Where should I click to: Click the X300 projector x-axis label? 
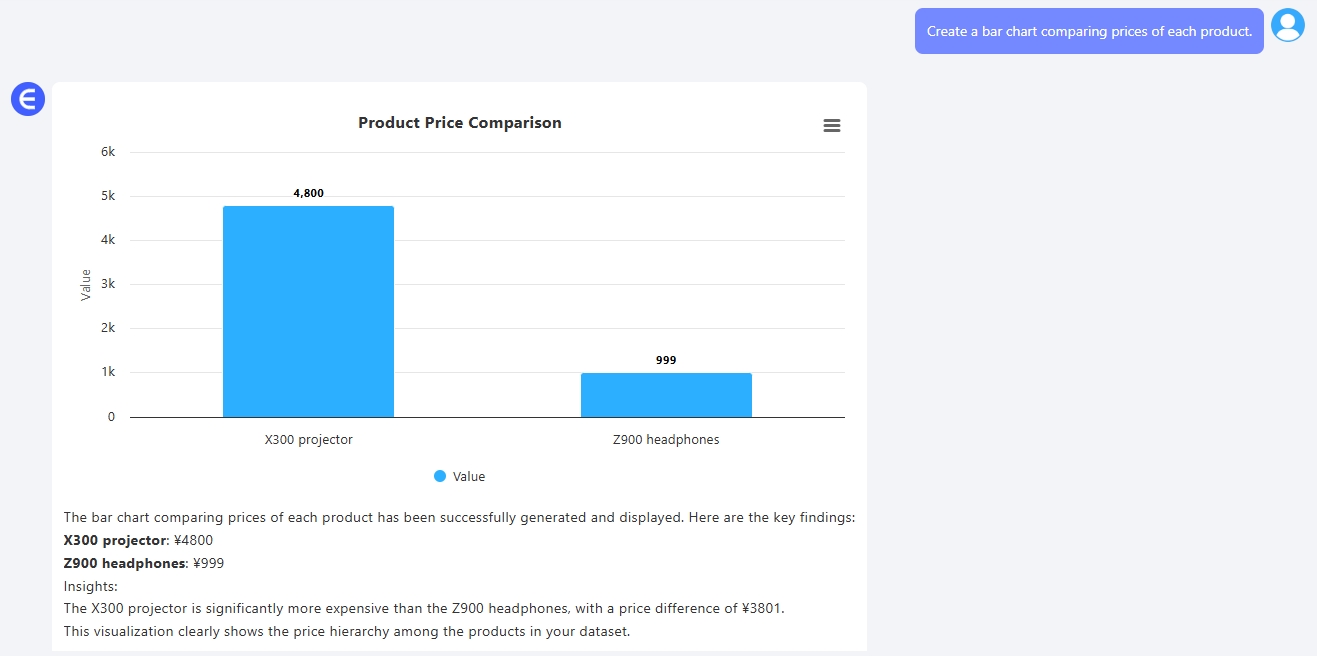point(308,440)
